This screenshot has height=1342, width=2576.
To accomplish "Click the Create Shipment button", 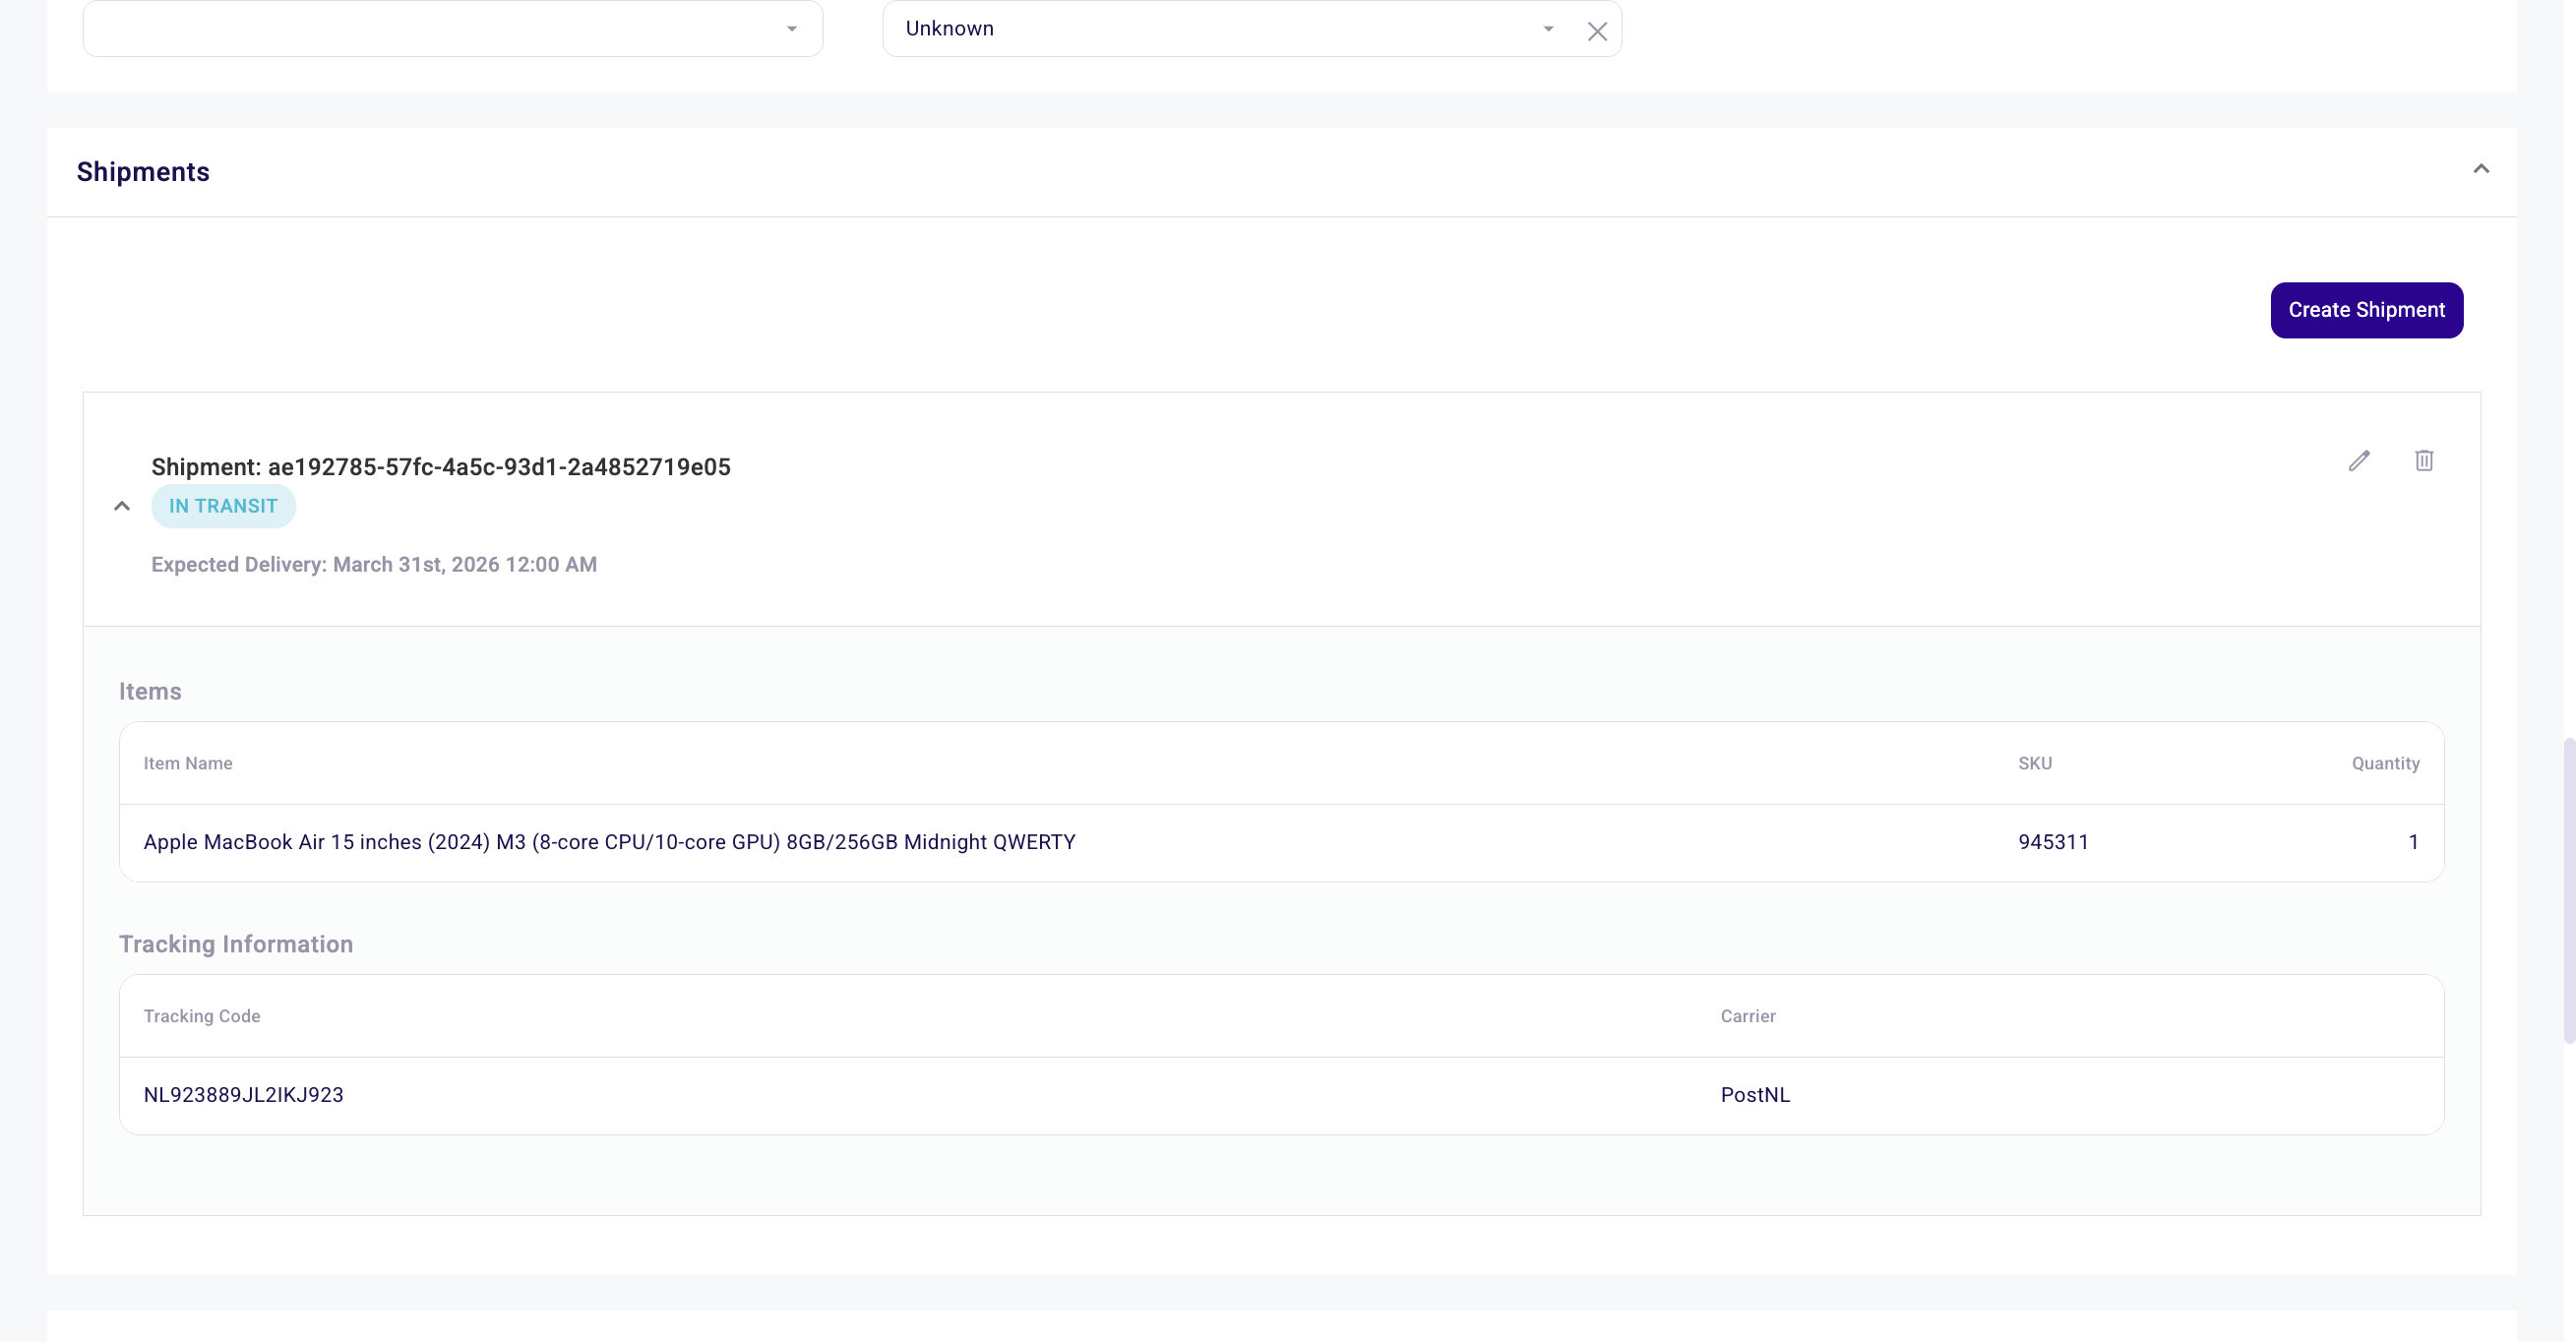I will tap(2366, 310).
